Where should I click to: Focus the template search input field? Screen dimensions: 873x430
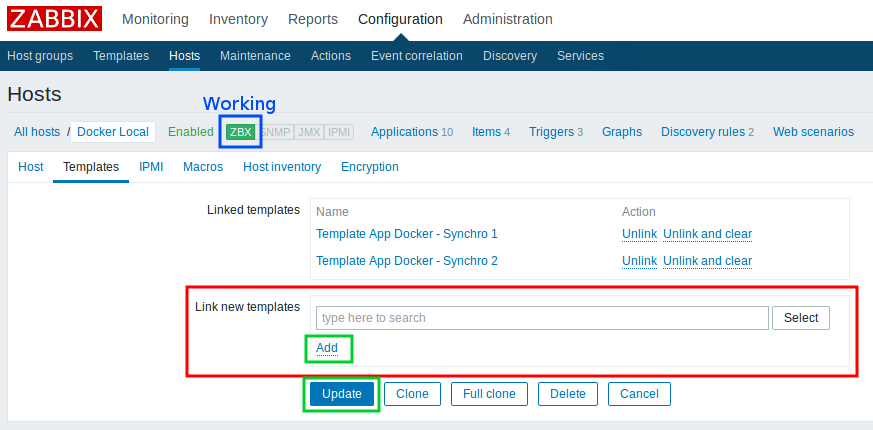(542, 318)
